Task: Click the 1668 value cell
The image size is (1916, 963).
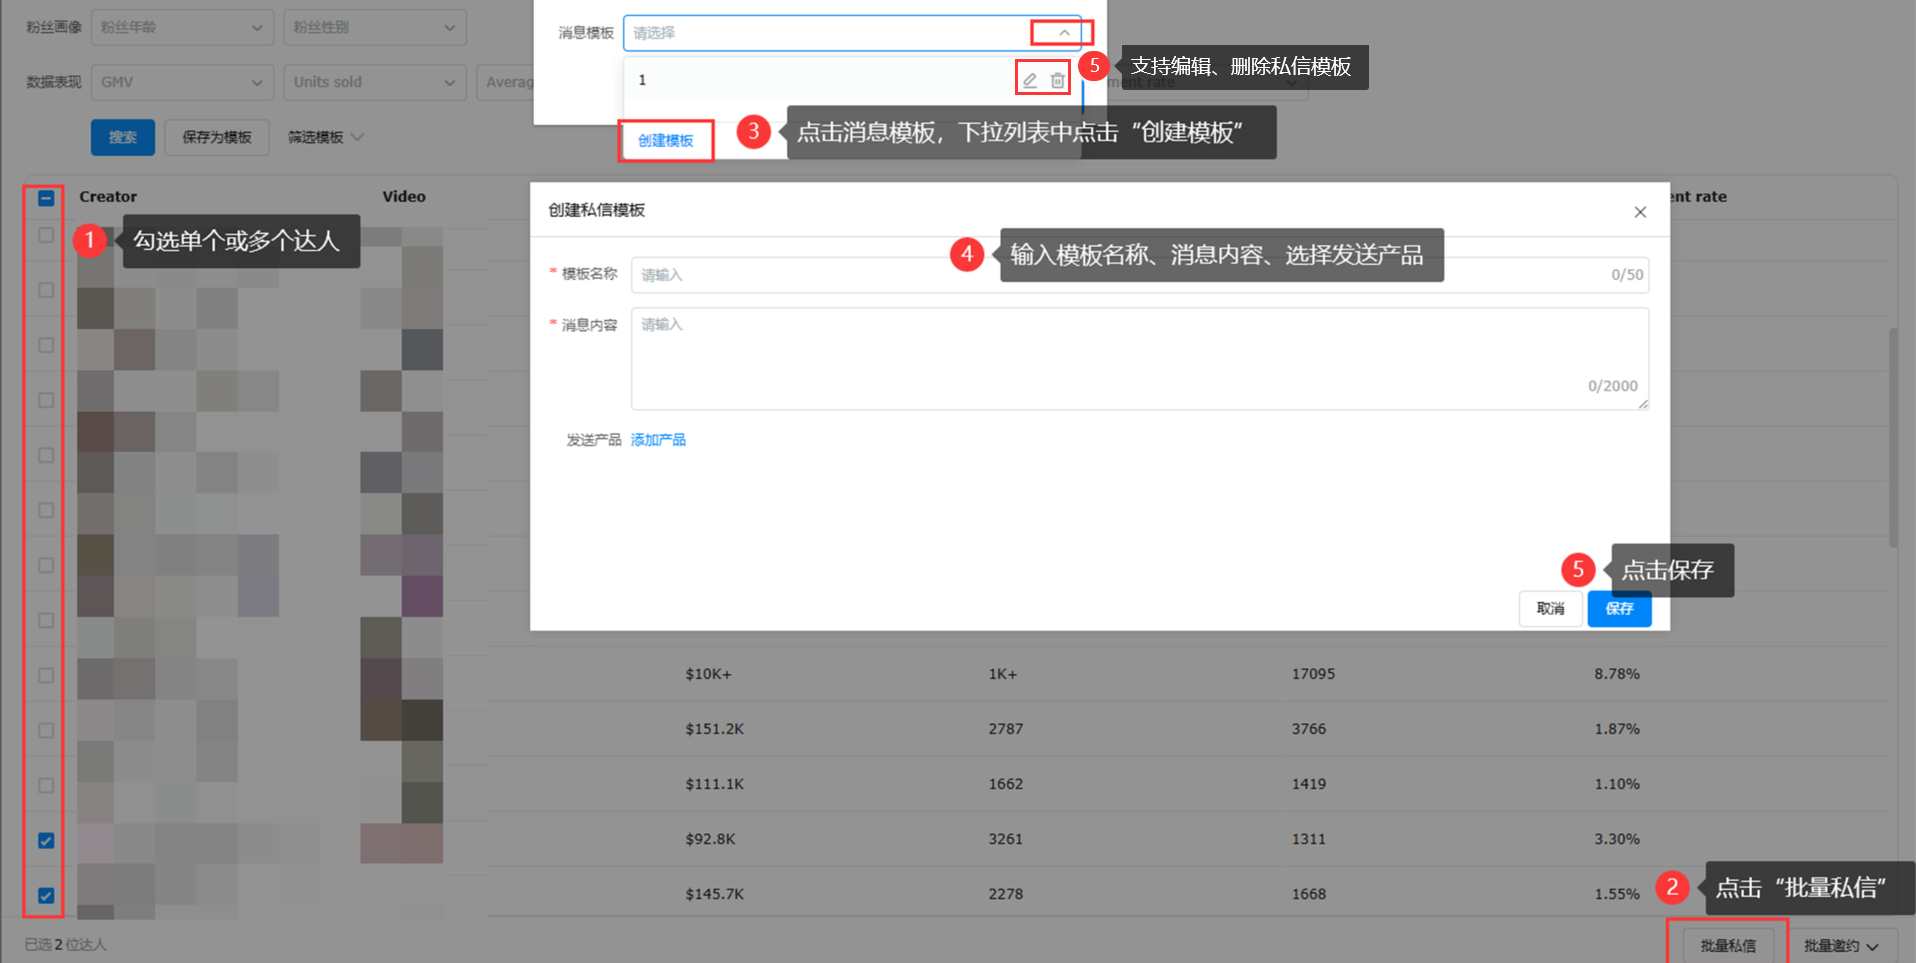Action: [x=1308, y=894]
